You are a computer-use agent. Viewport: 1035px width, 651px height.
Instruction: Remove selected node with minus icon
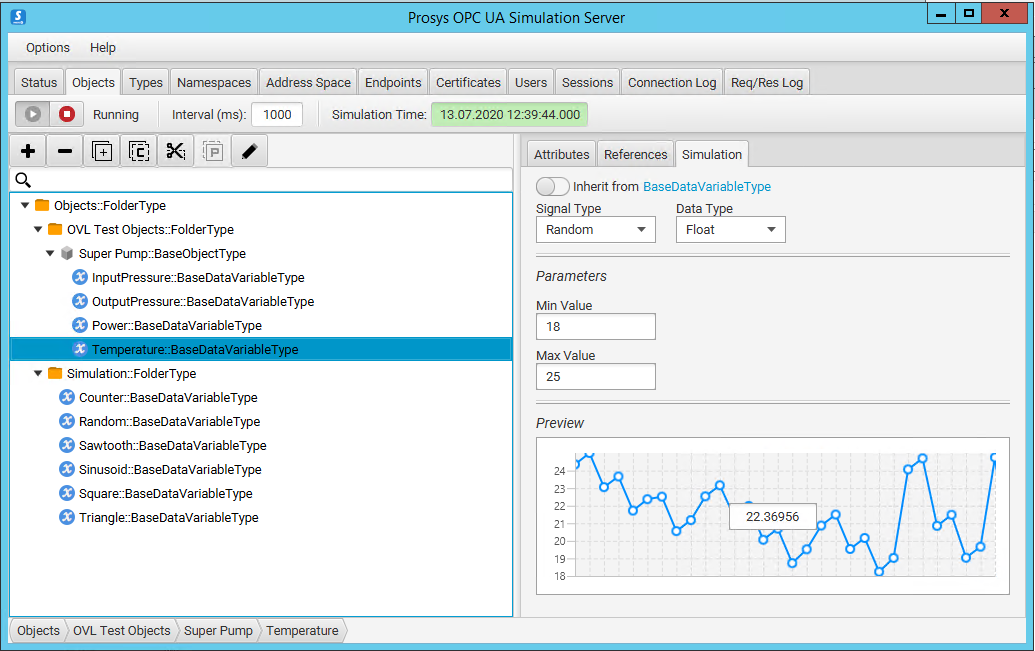(x=65, y=151)
